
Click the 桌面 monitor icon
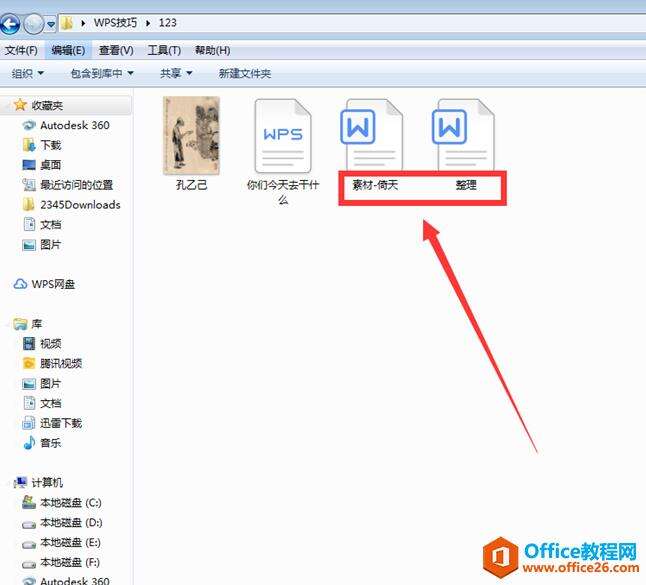(x=29, y=165)
